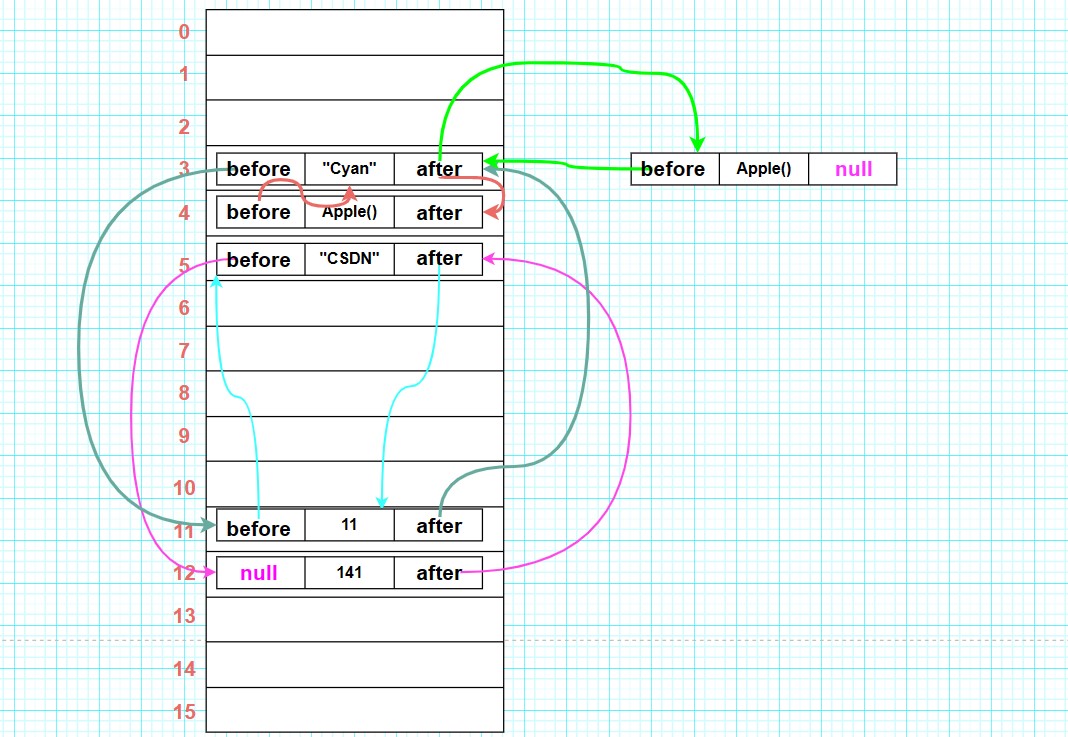Click the Apple() cell in row 4
Screen dimensions: 1068x737
349,212
